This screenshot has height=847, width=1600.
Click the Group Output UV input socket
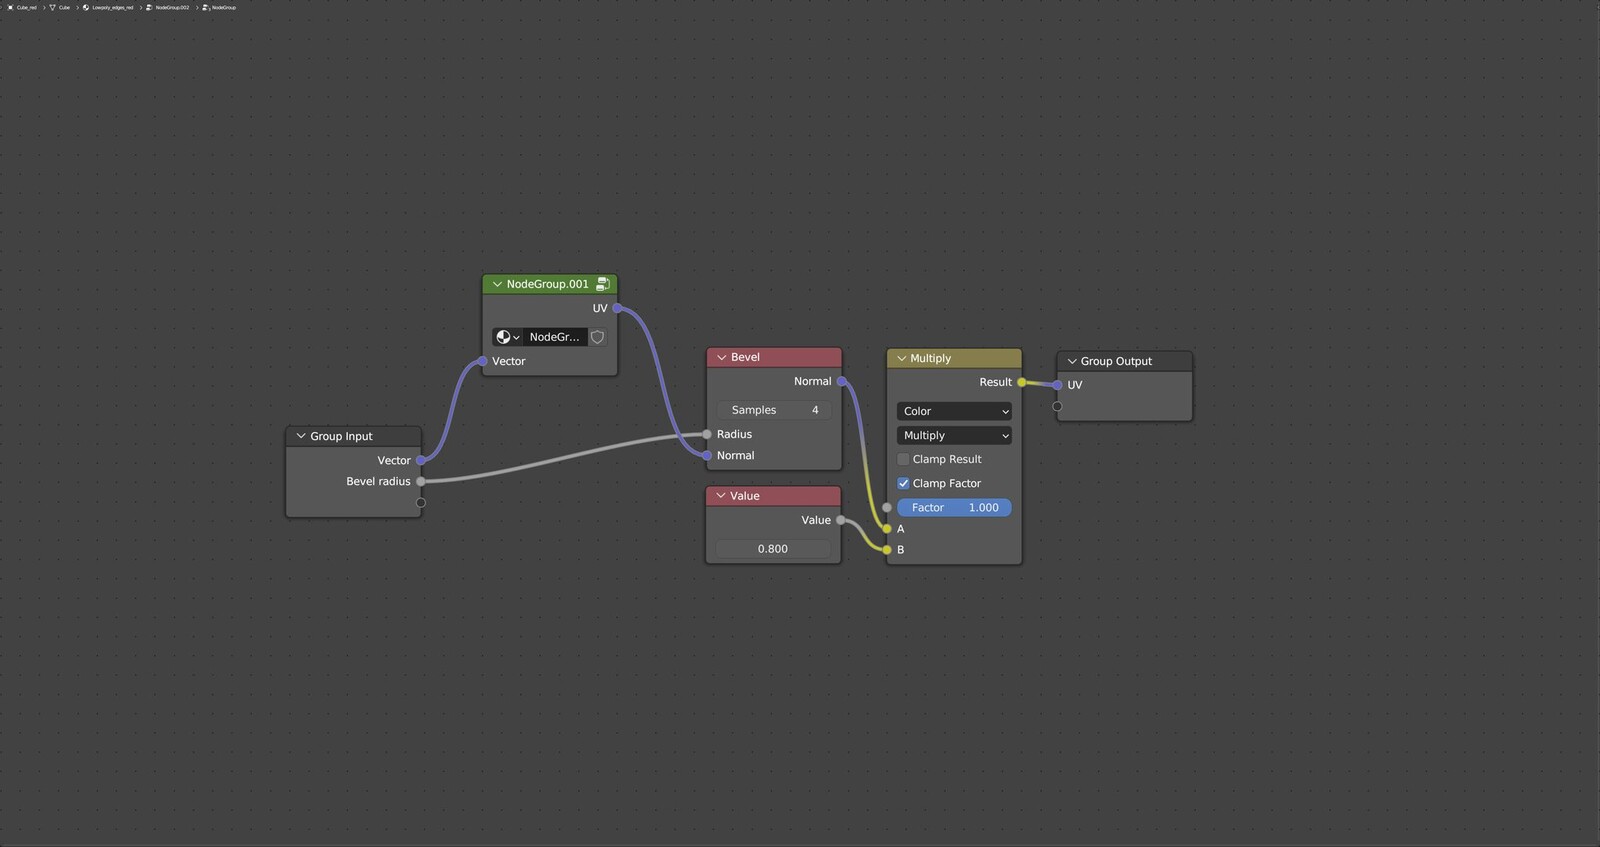click(x=1057, y=385)
